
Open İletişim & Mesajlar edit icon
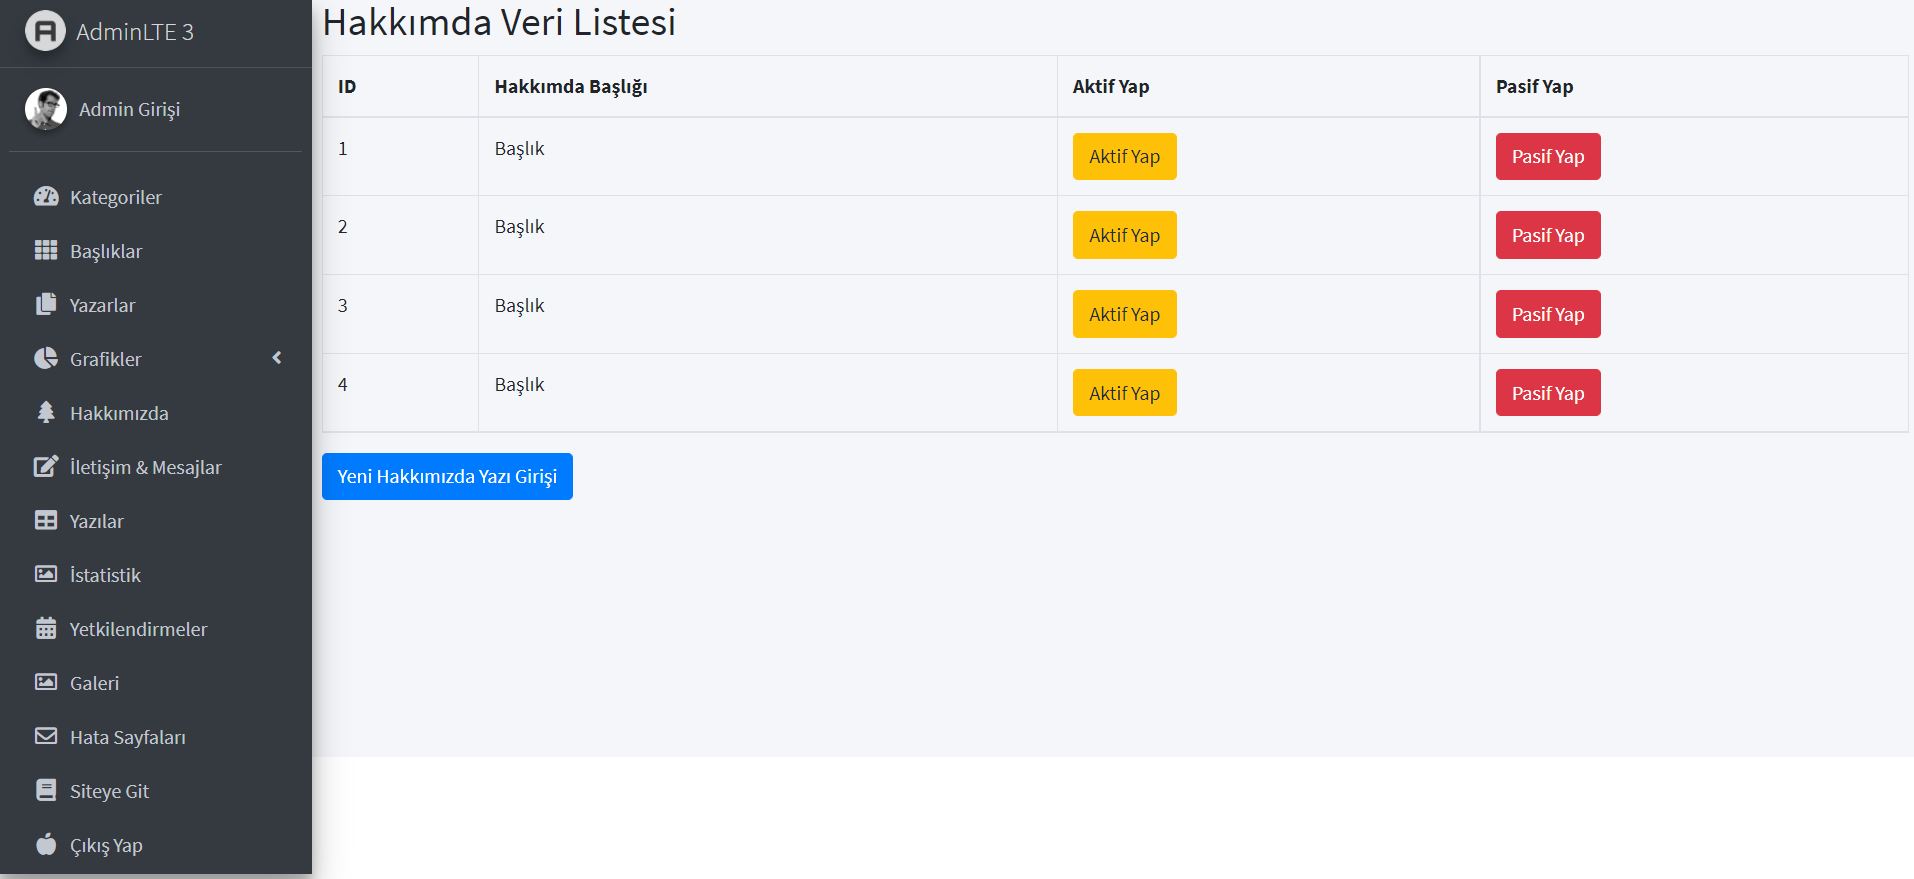tap(46, 466)
